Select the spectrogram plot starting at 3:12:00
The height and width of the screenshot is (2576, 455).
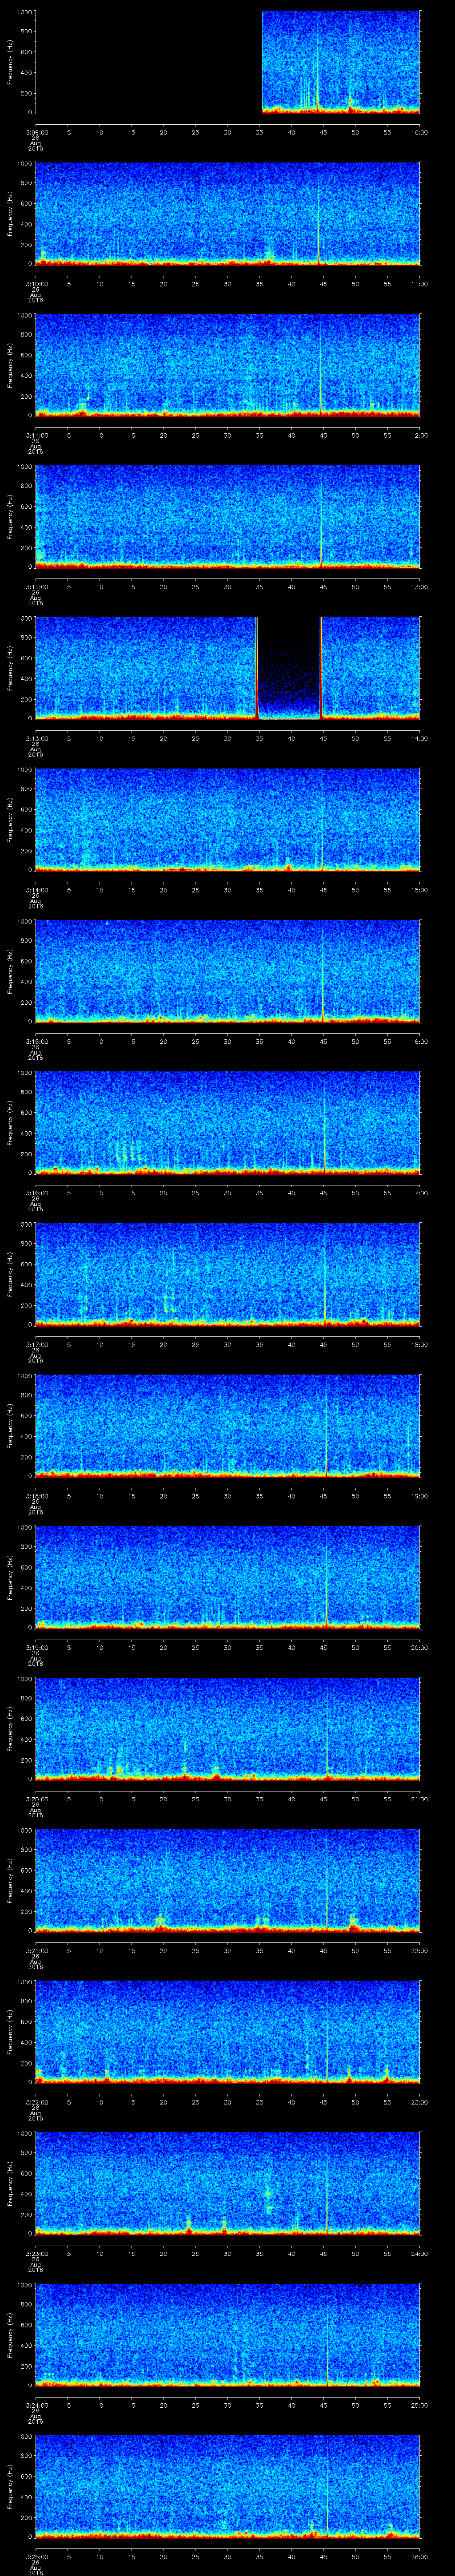point(228,516)
